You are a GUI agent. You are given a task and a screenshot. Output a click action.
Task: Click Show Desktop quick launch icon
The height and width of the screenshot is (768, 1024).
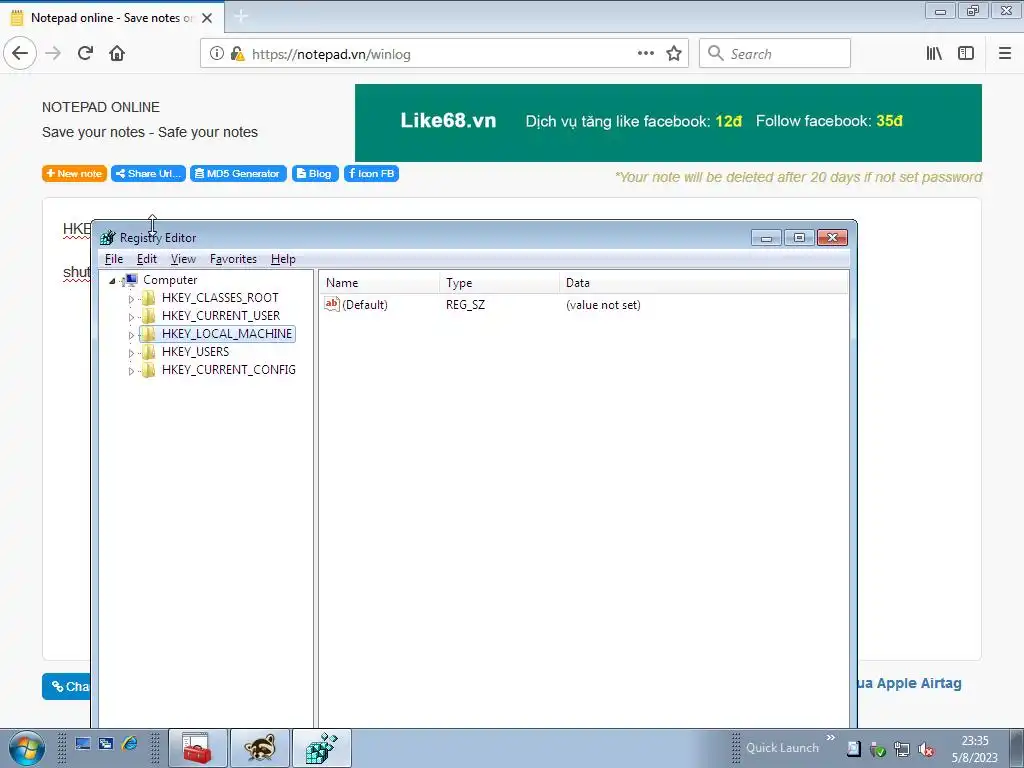click(83, 744)
